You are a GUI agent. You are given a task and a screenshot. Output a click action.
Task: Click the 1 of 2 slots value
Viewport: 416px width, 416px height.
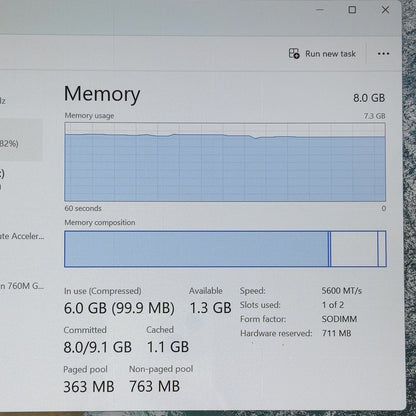click(333, 305)
